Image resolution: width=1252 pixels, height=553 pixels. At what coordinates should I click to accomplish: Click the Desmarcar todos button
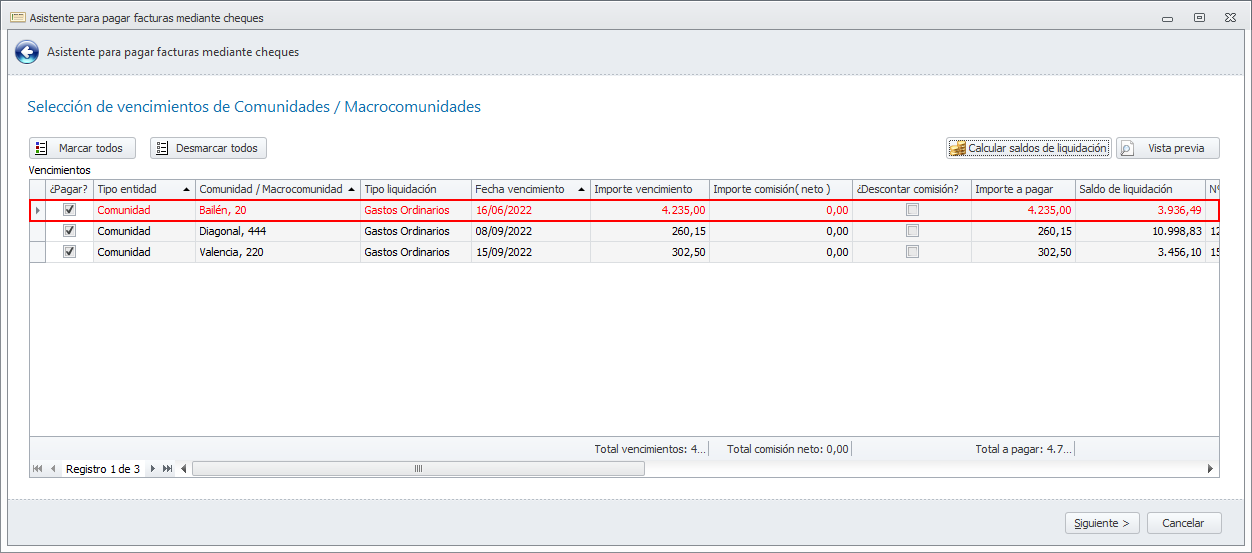click(208, 148)
